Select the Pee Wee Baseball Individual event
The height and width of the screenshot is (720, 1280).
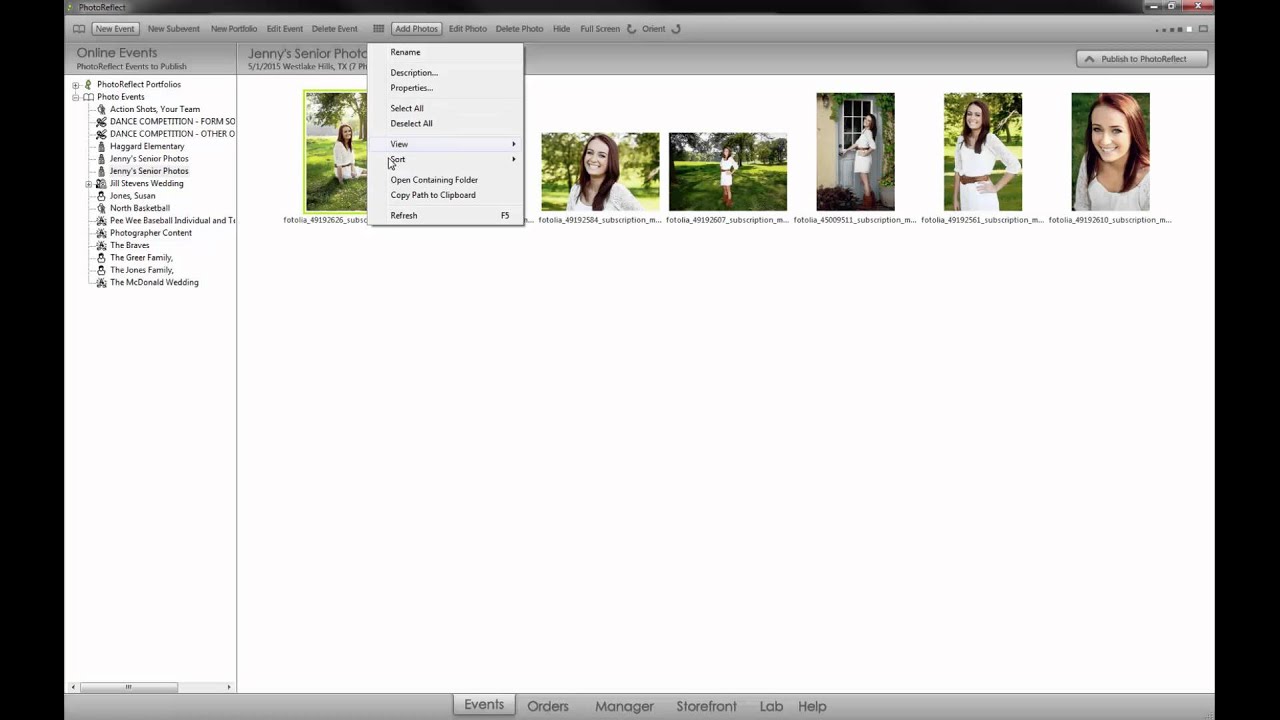click(172, 221)
